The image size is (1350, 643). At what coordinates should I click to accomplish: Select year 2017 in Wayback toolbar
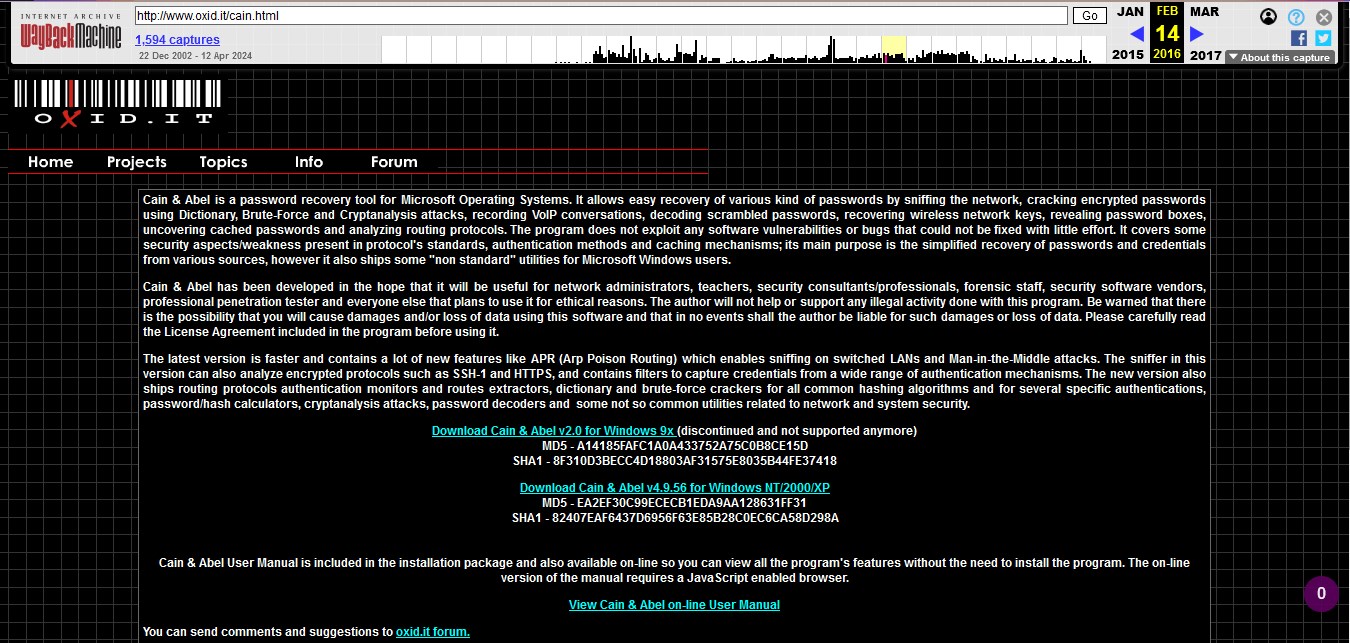pos(1206,55)
